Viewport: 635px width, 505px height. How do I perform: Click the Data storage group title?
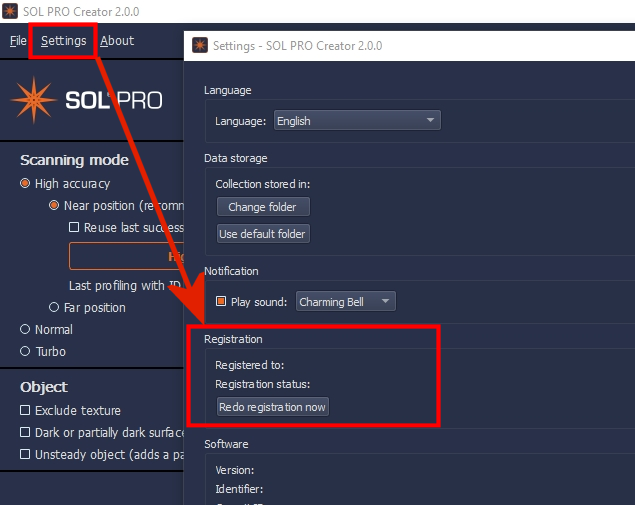pos(236,158)
